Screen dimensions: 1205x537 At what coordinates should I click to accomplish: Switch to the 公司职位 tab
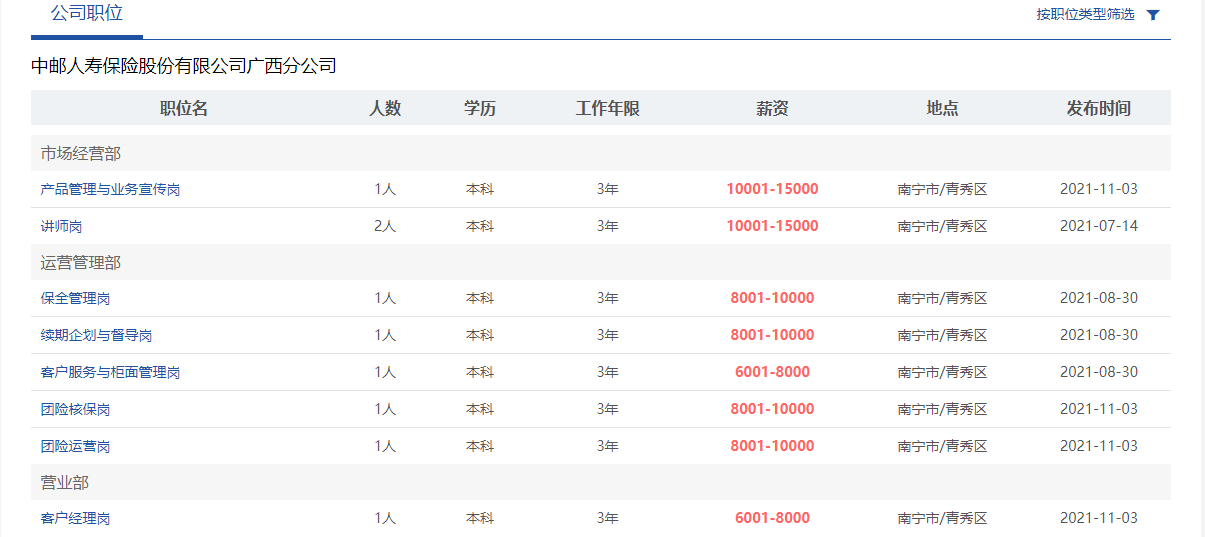click(87, 14)
